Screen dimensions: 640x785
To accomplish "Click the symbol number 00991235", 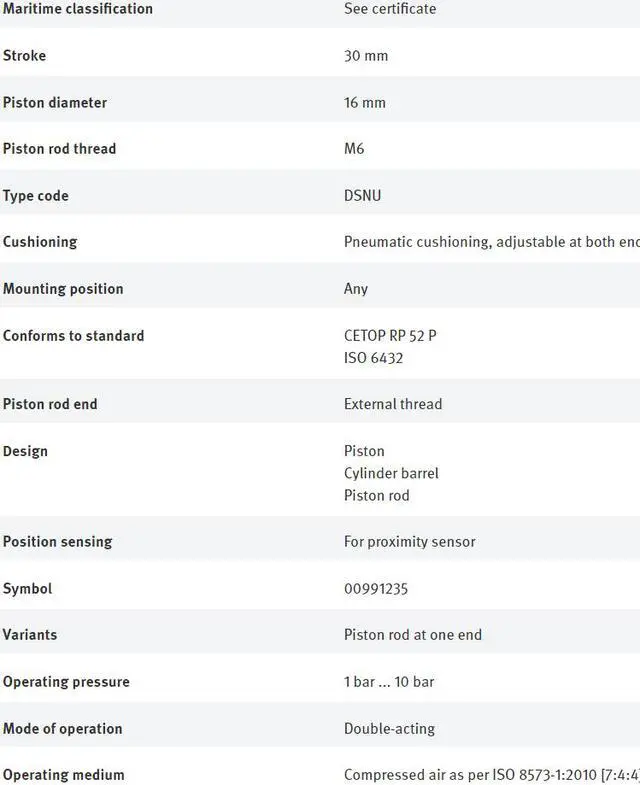I will coord(376,589).
